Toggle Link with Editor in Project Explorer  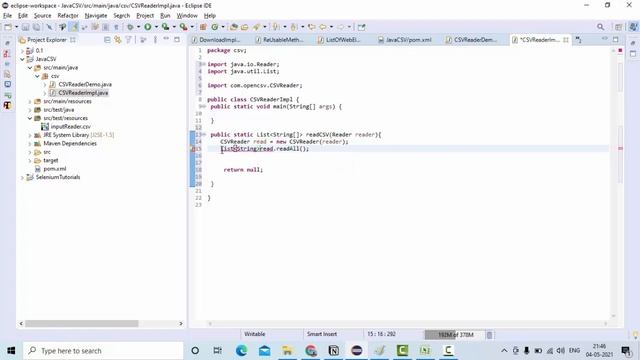pyautogui.click(x=118, y=40)
